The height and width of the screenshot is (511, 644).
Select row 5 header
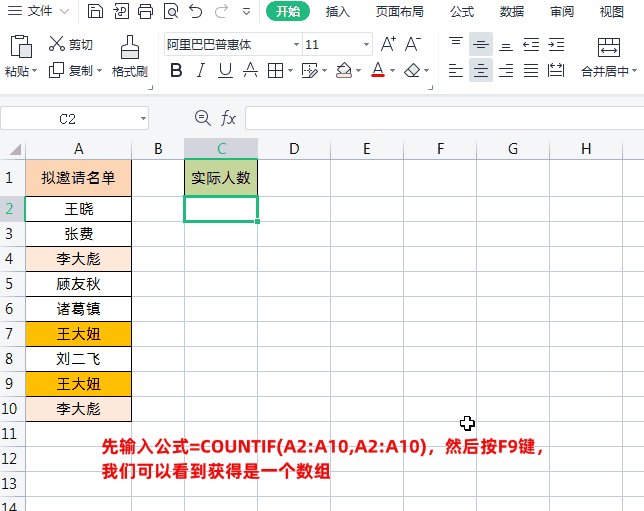point(10,284)
